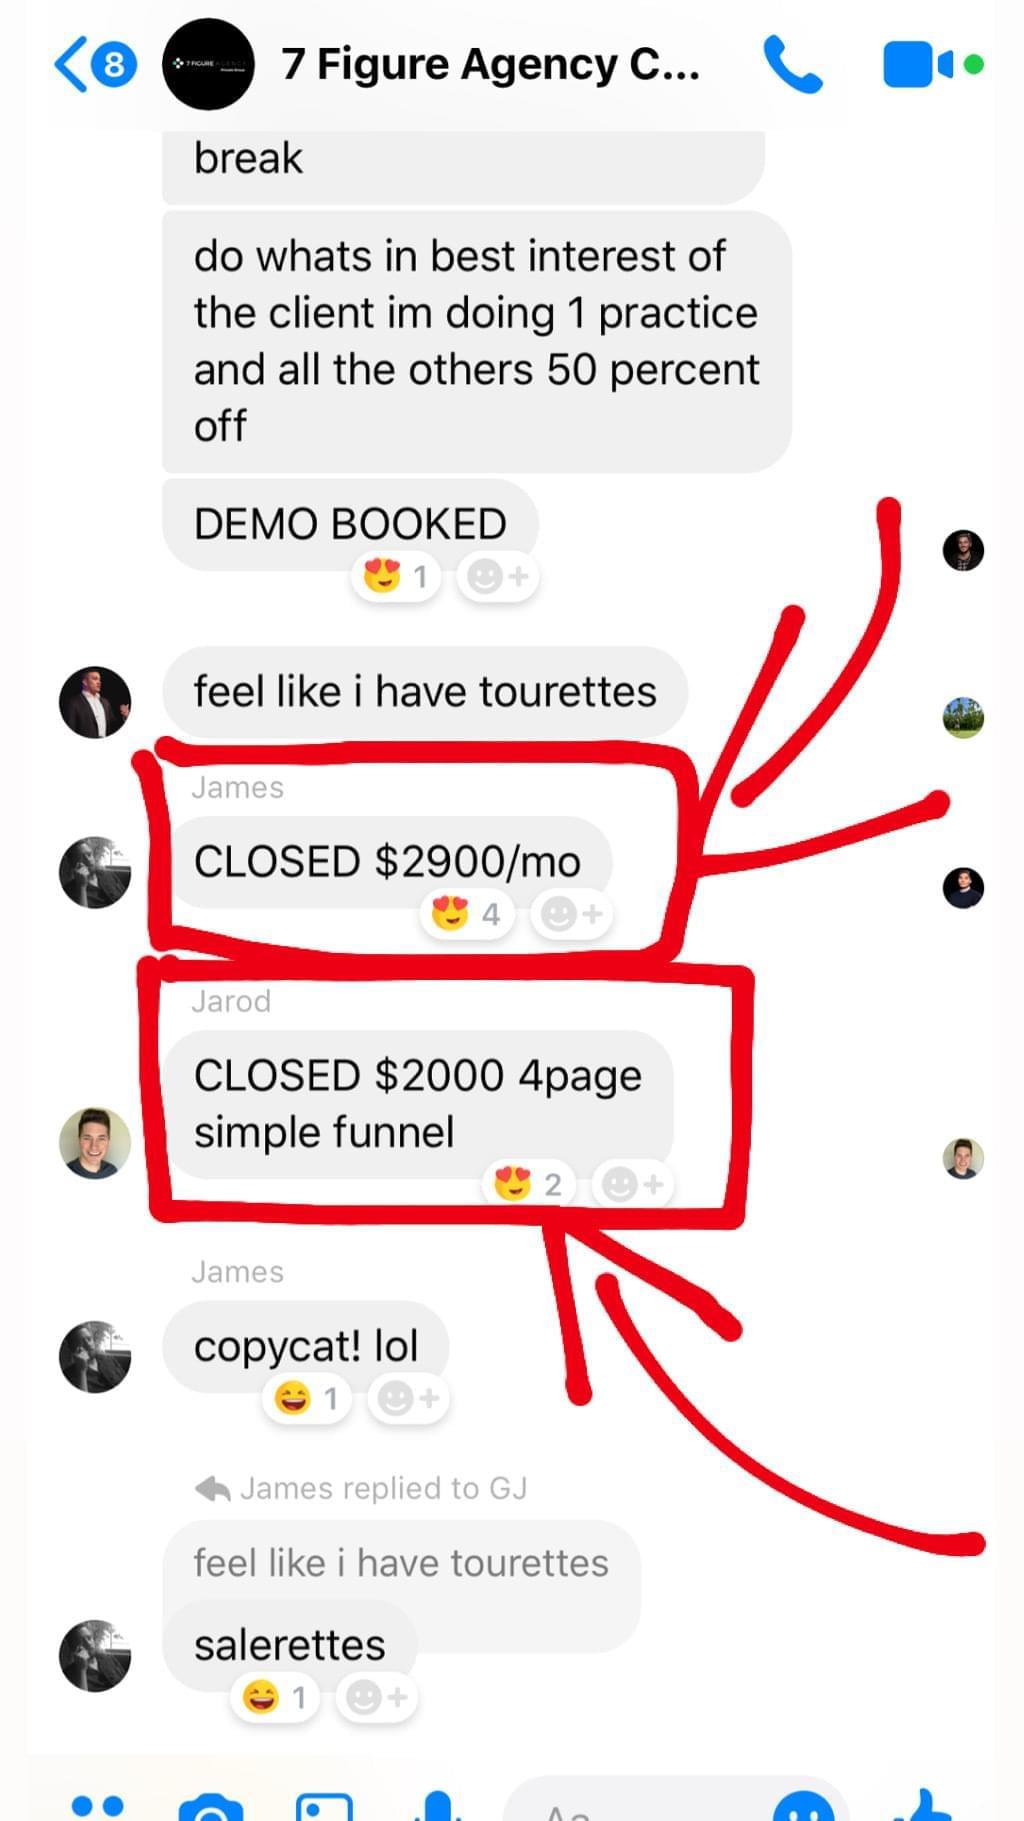
Task: Open the 7 Figure Agency chat title
Action: [490, 64]
